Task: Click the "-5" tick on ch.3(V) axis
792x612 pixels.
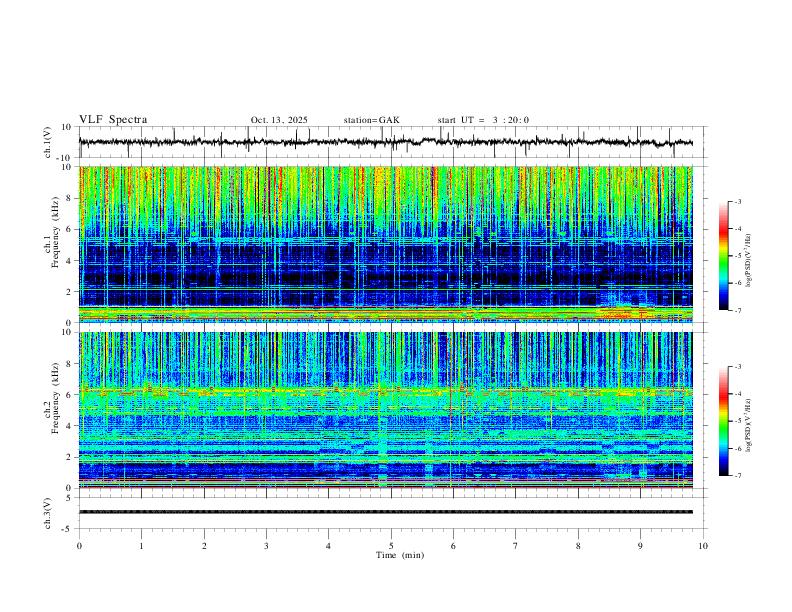Action: [68, 529]
